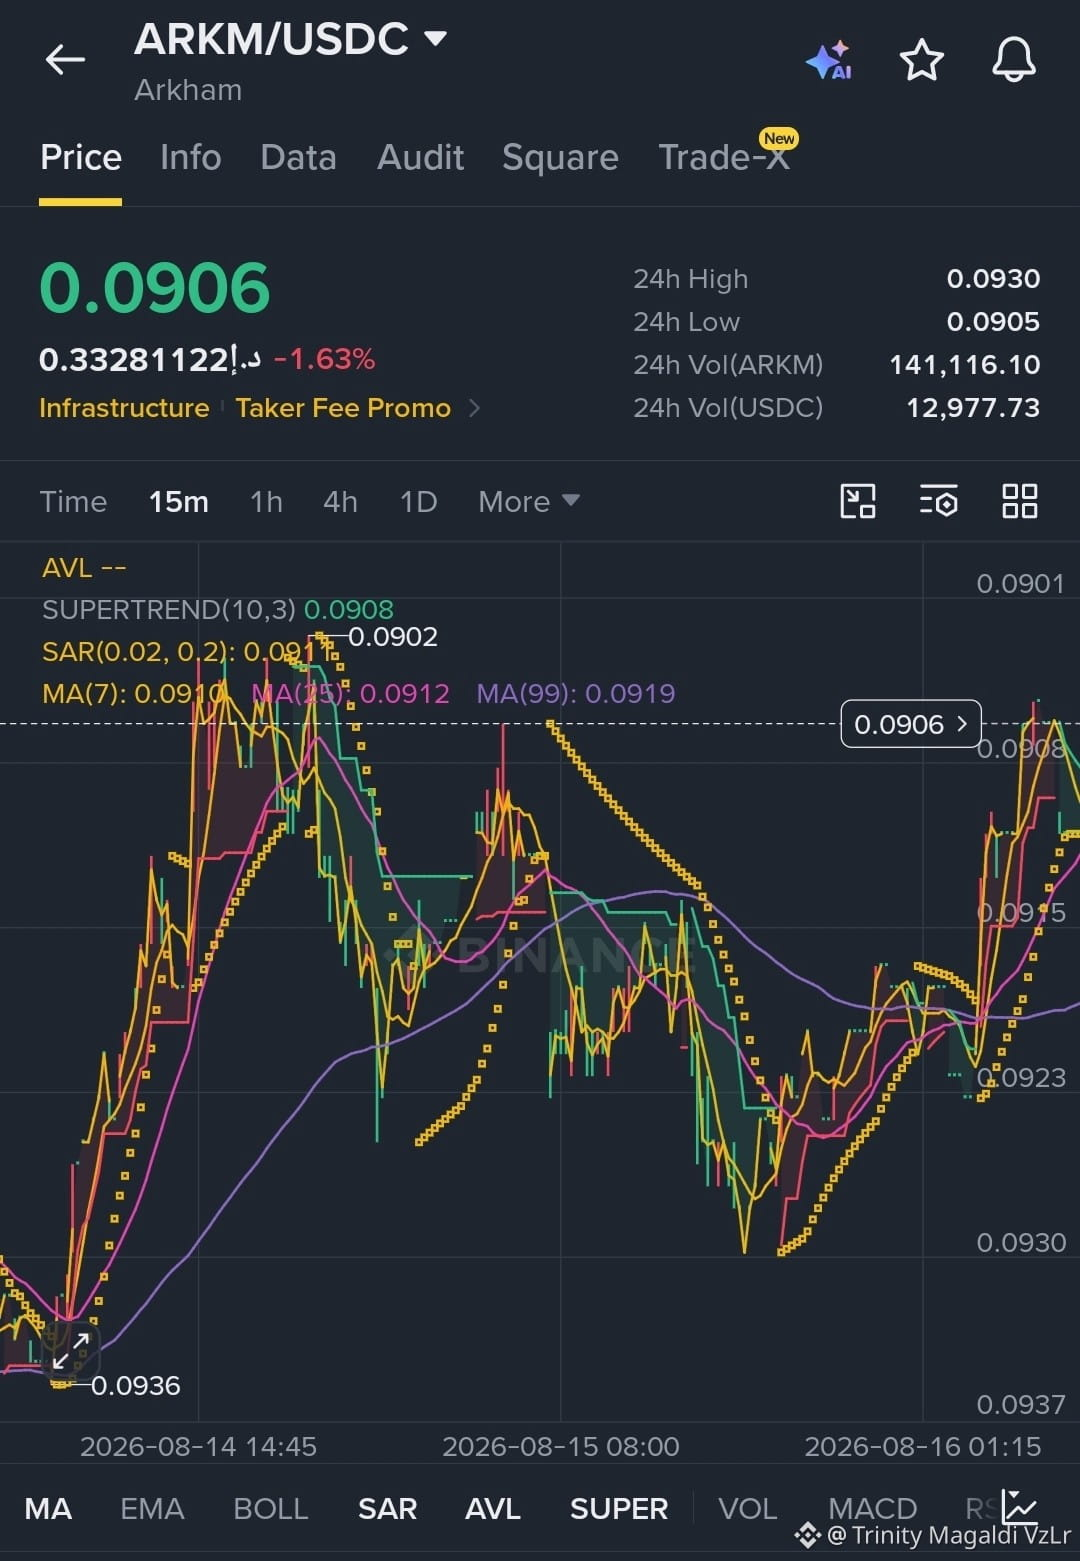Open the Audit tab
Viewport: 1080px width, 1561px height.
(x=420, y=157)
